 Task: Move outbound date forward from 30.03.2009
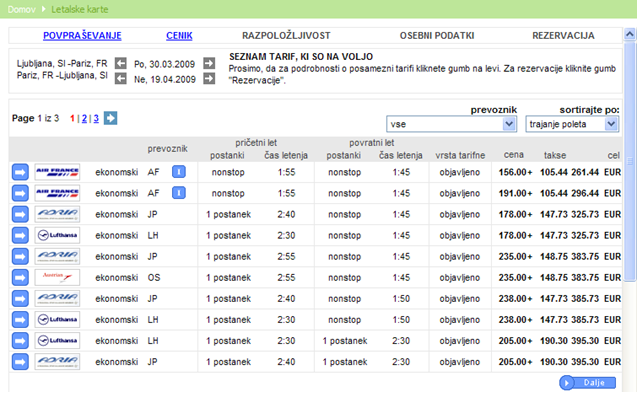[209, 63]
